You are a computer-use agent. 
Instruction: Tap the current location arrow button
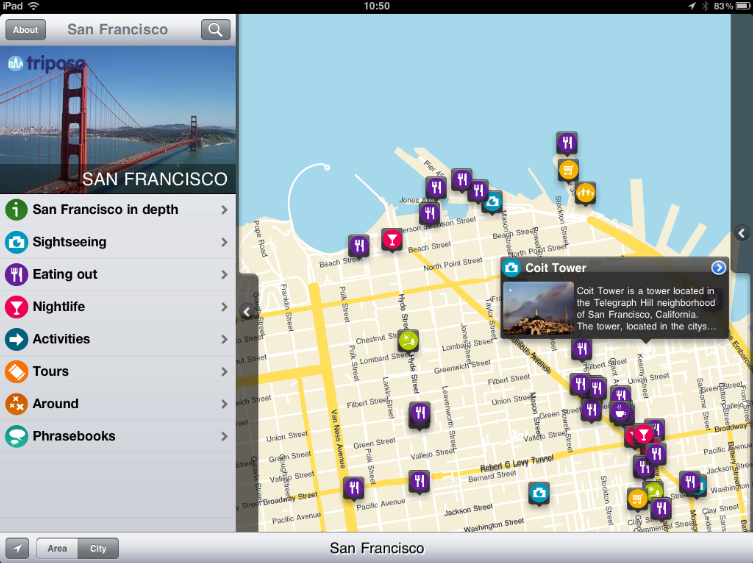click(17, 548)
